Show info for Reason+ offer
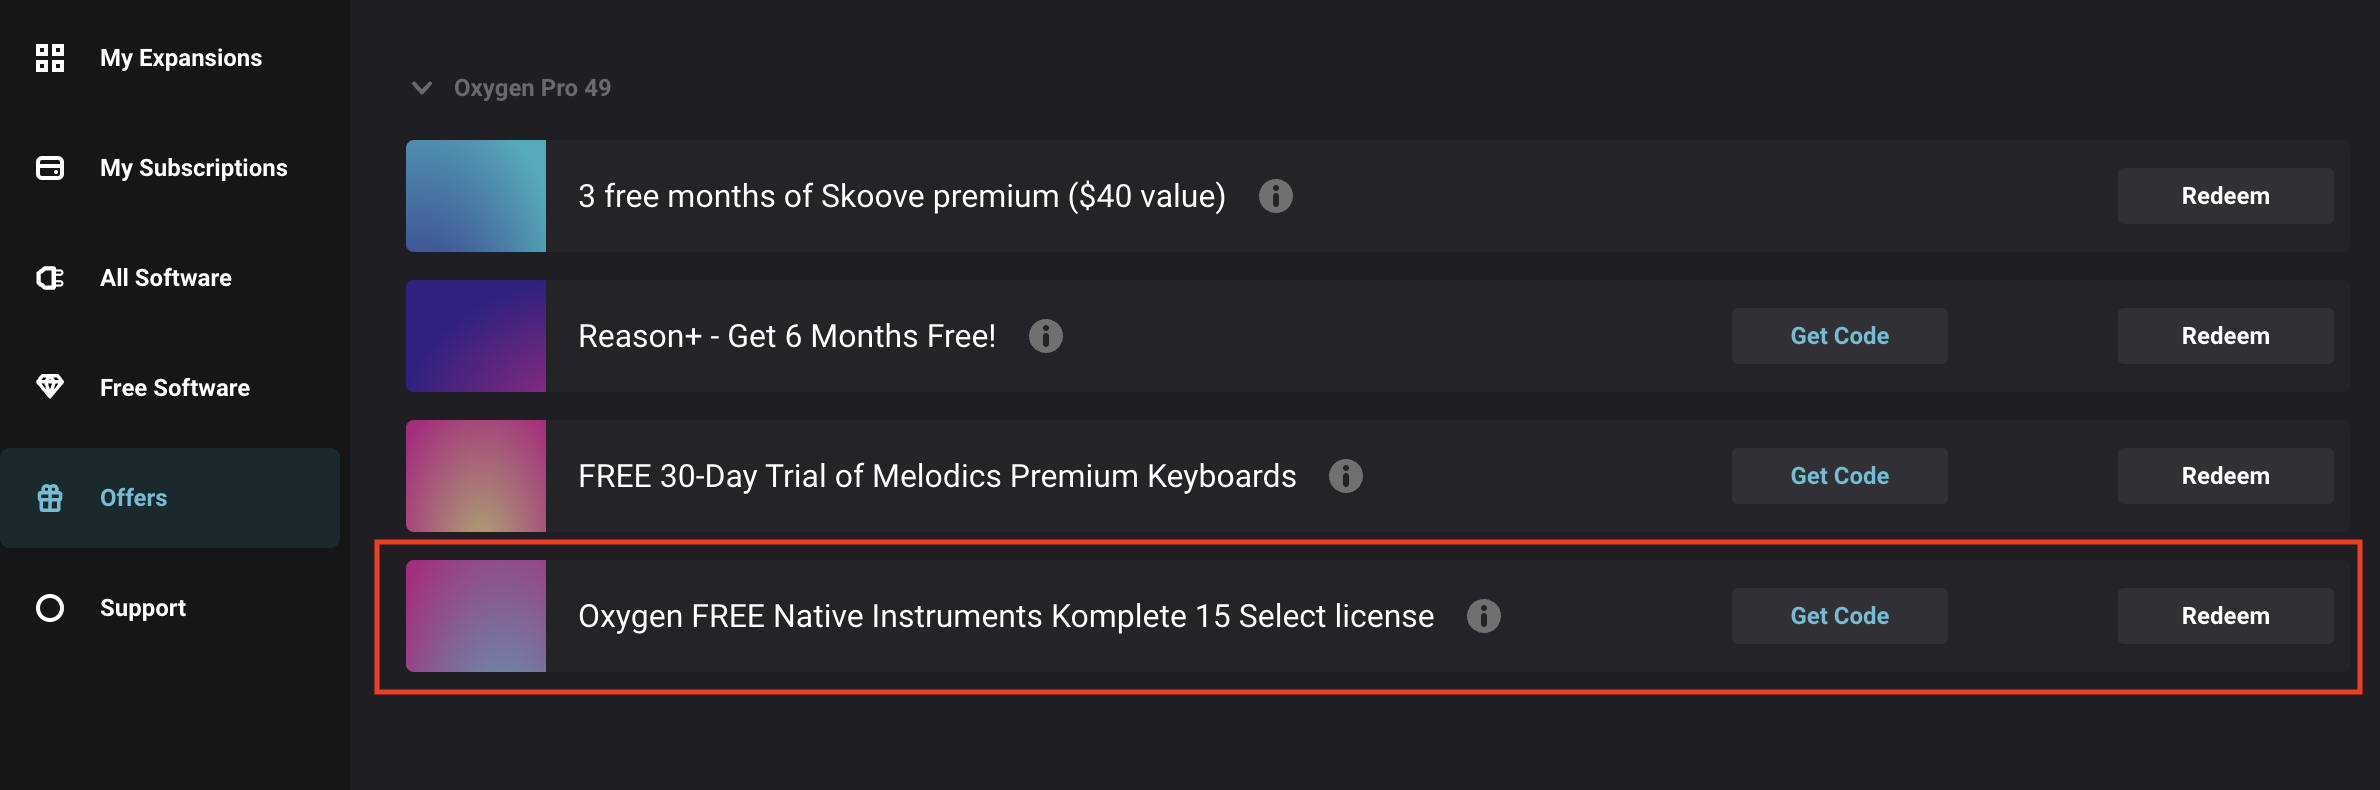This screenshot has height=790, width=2380. (1045, 336)
